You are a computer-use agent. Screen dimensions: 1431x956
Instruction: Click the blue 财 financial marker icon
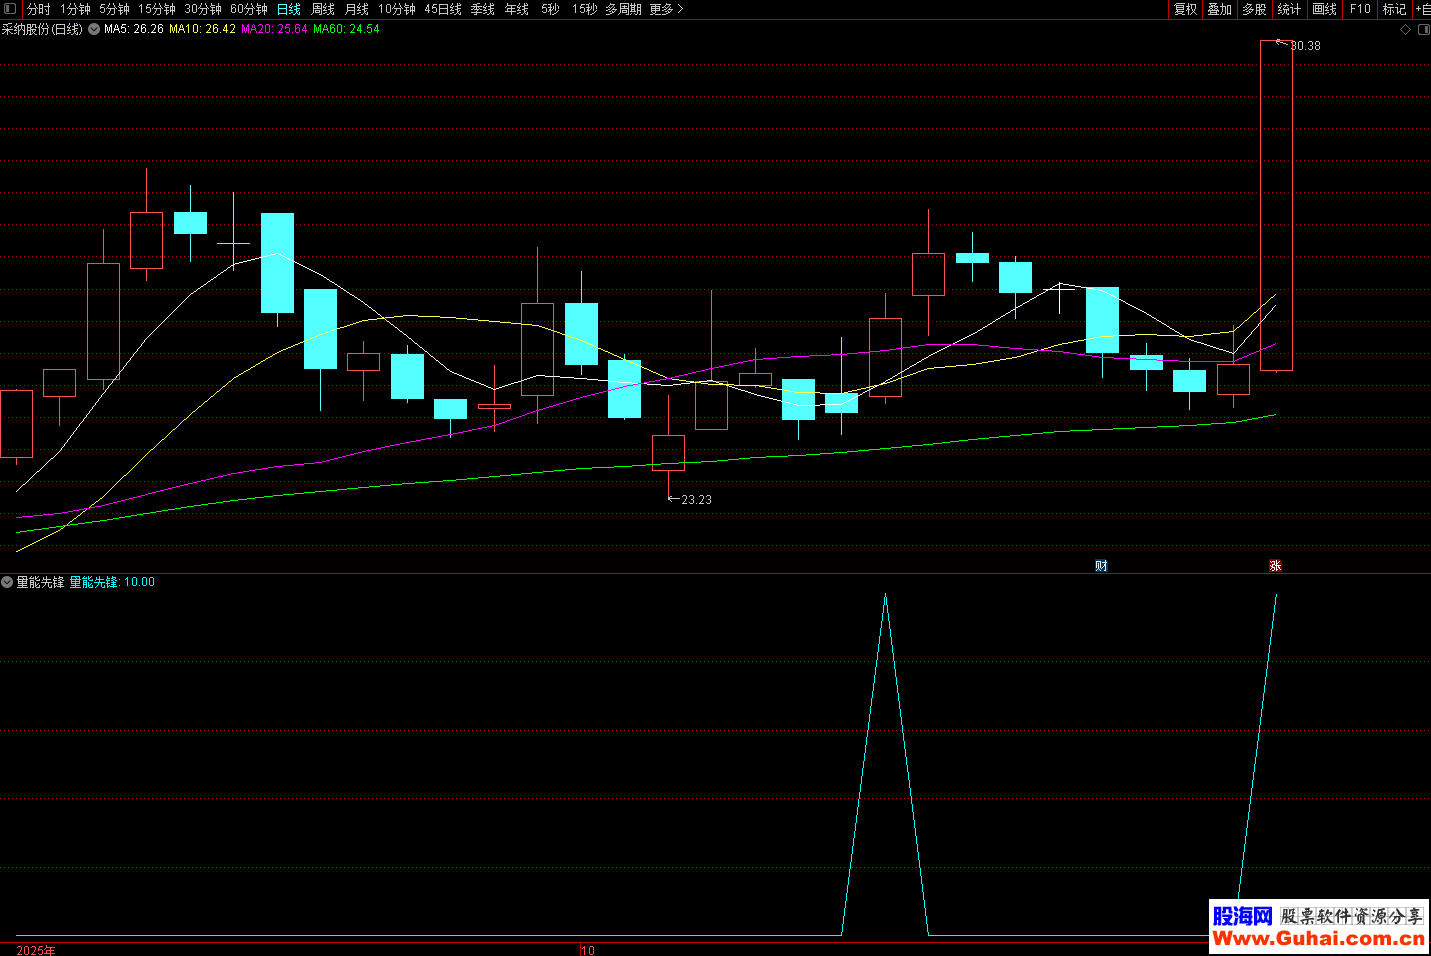click(1101, 566)
